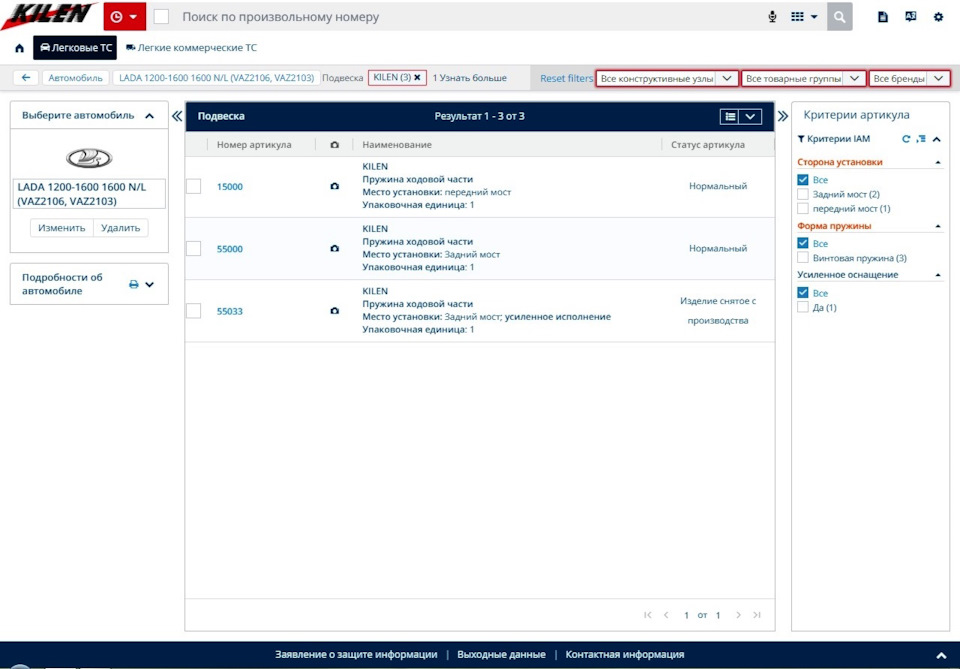Viewport: 960px width, 669px height.
Task: Check 'Винтовая пружина (3)' filter
Action: (803, 258)
